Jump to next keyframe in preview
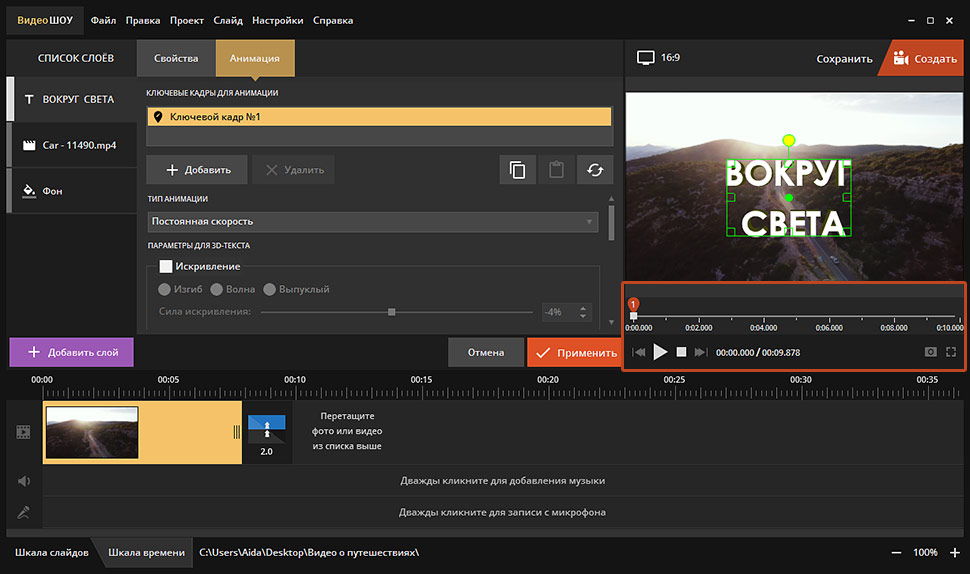The image size is (970, 574). point(700,352)
